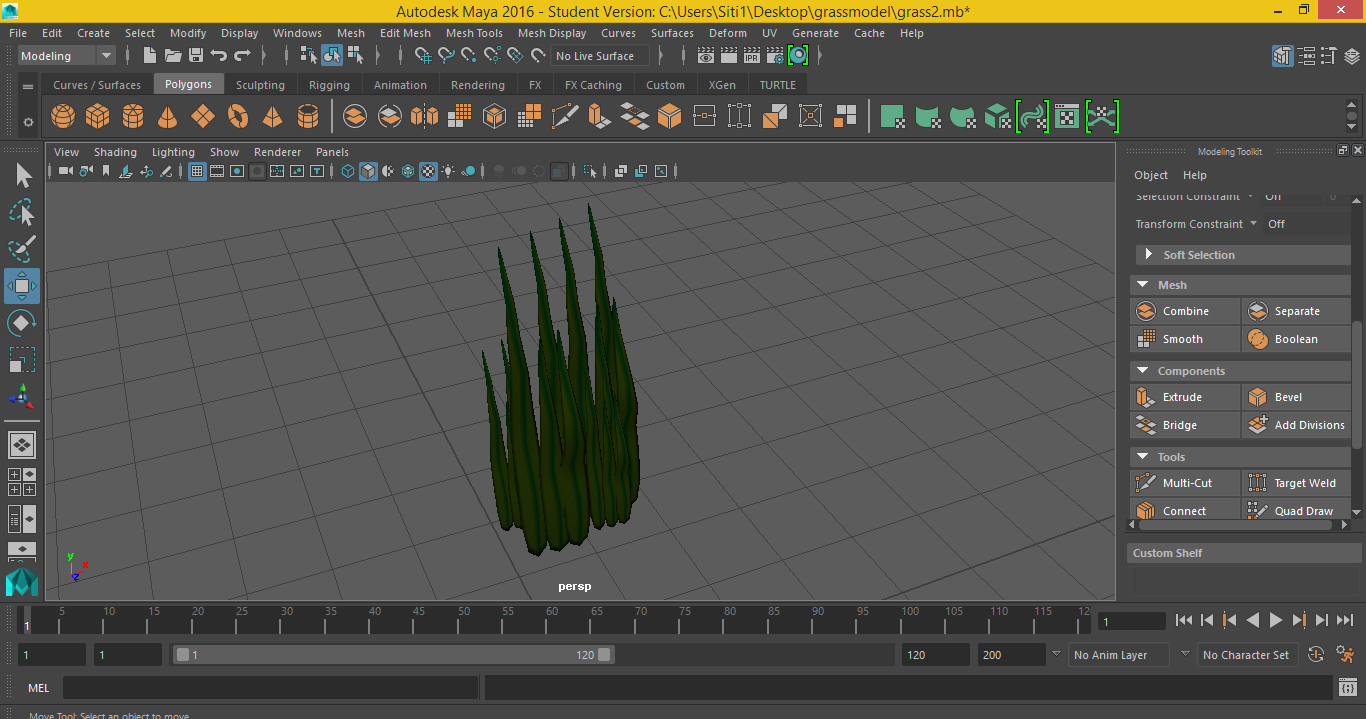Toggle textured display checker icon

(x=428, y=172)
